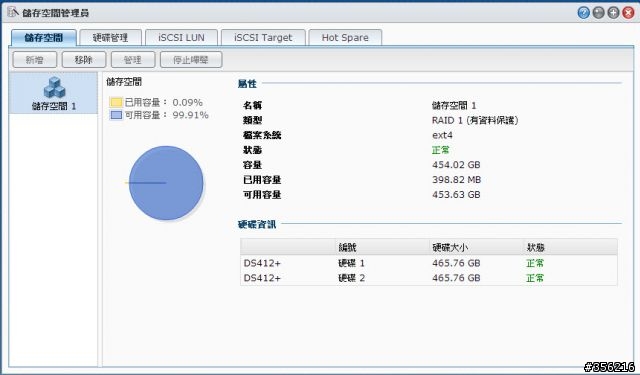The image size is (640, 375).
Task: Click the 正常 status of 硬碟 1
Action: point(535,263)
